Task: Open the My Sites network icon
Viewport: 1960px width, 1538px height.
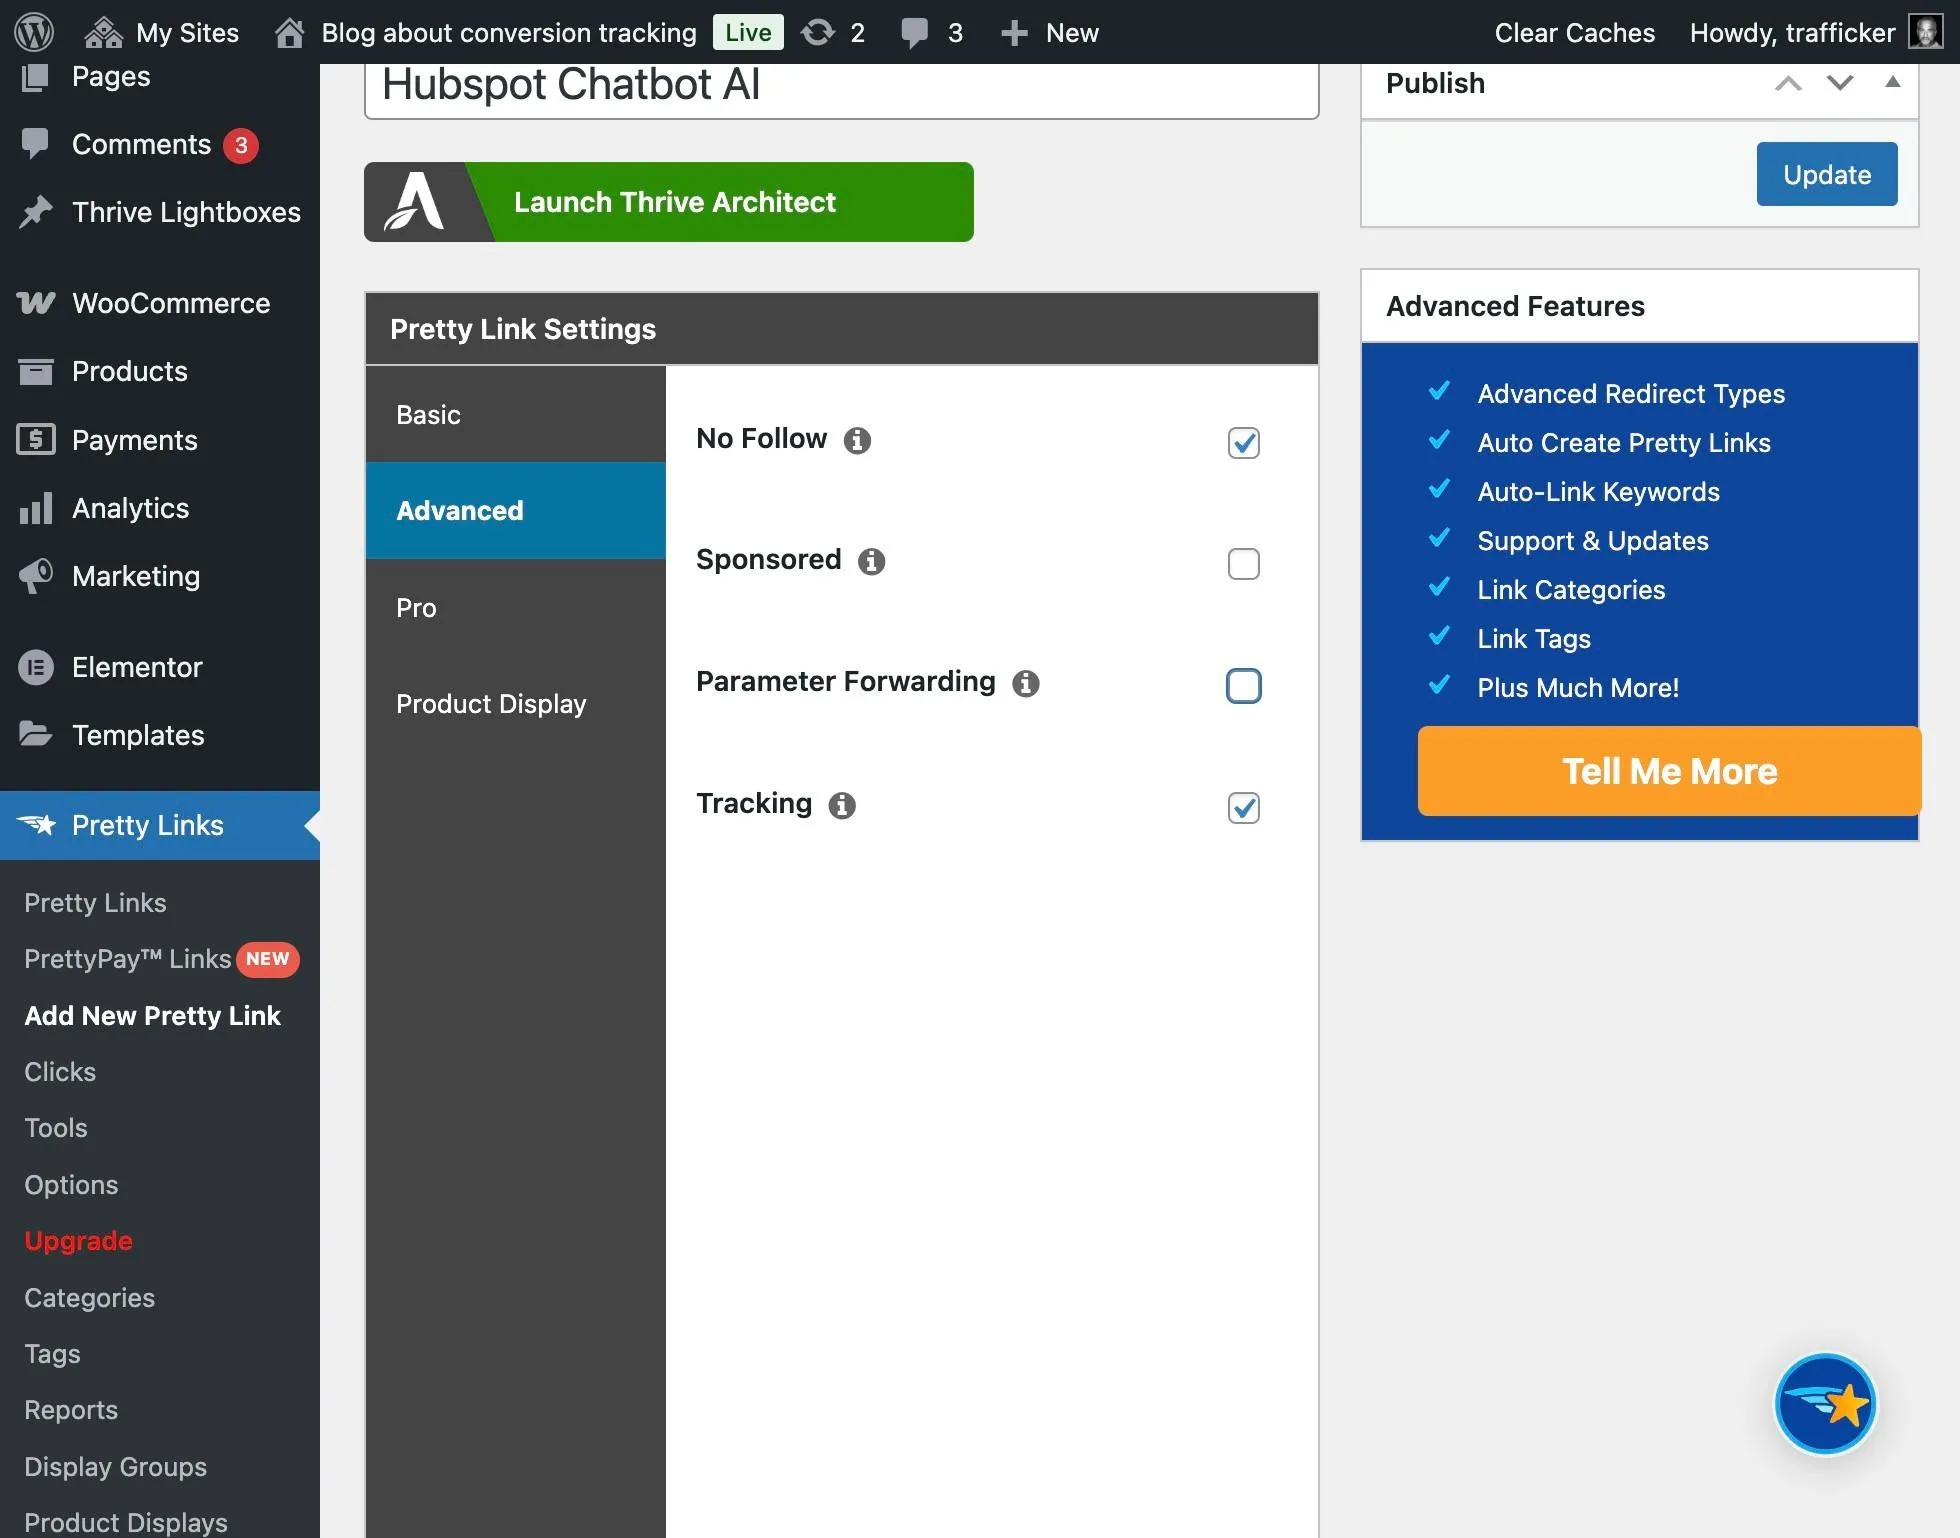Action: (103, 32)
